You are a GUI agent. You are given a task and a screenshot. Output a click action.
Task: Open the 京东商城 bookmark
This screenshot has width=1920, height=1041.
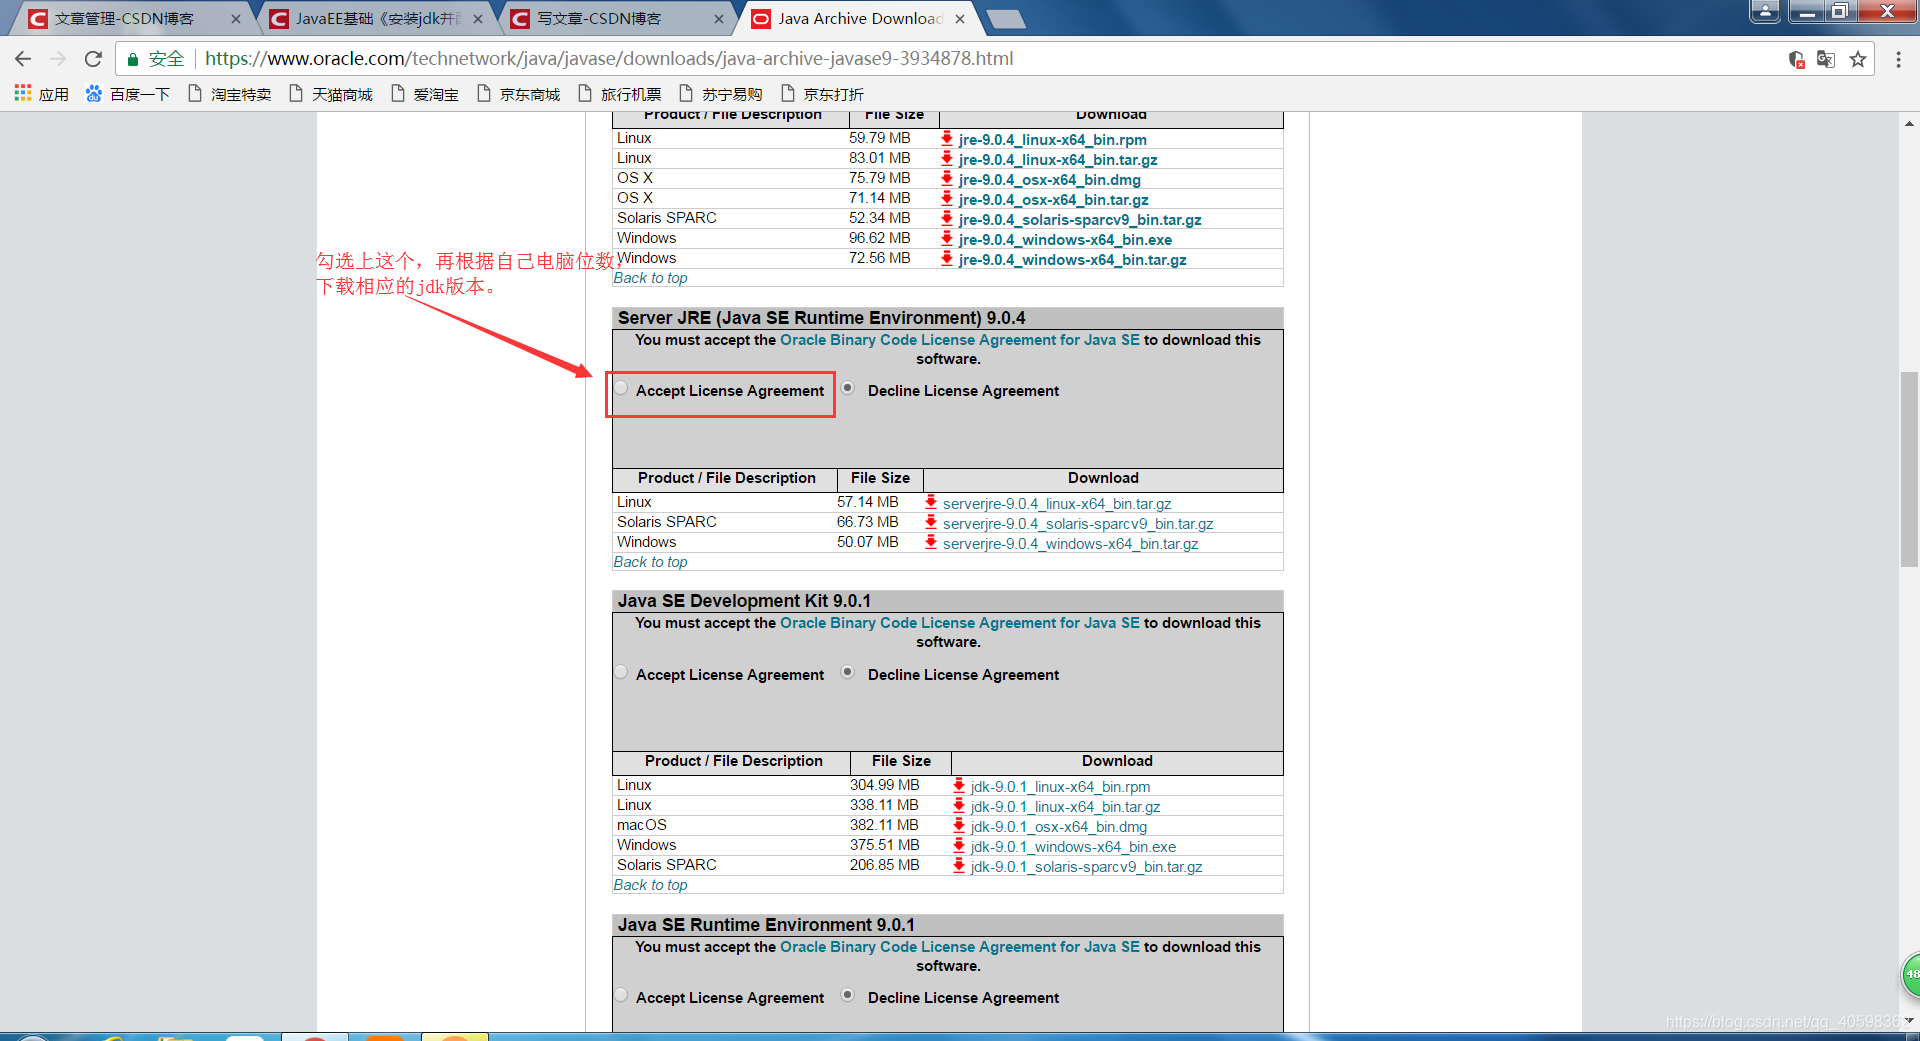519,94
